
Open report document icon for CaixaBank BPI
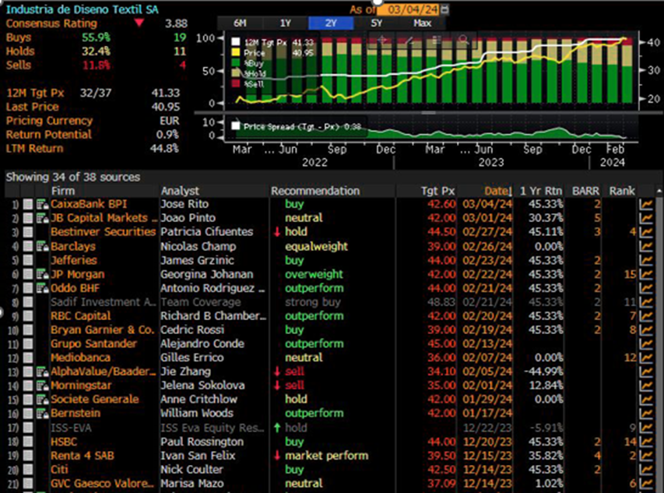tap(42, 205)
